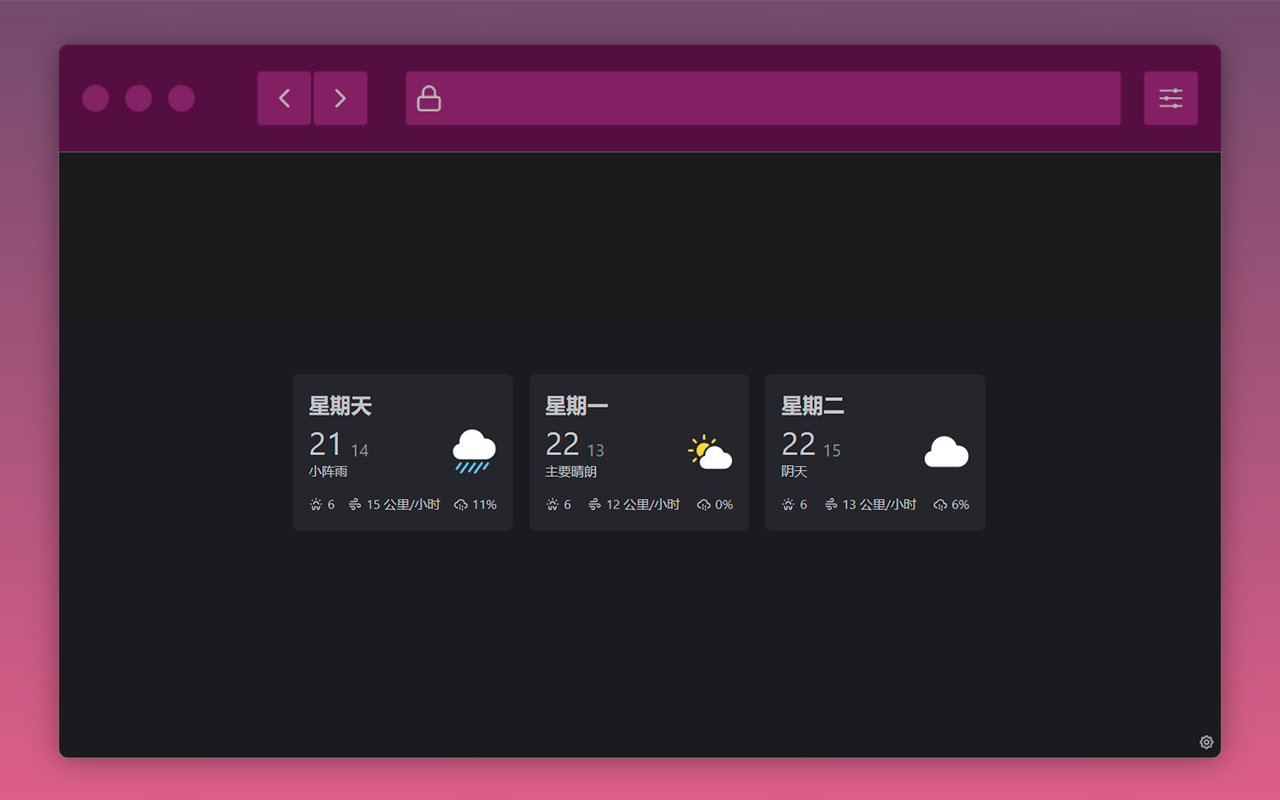Click the 阴天 condition text

click(794, 472)
